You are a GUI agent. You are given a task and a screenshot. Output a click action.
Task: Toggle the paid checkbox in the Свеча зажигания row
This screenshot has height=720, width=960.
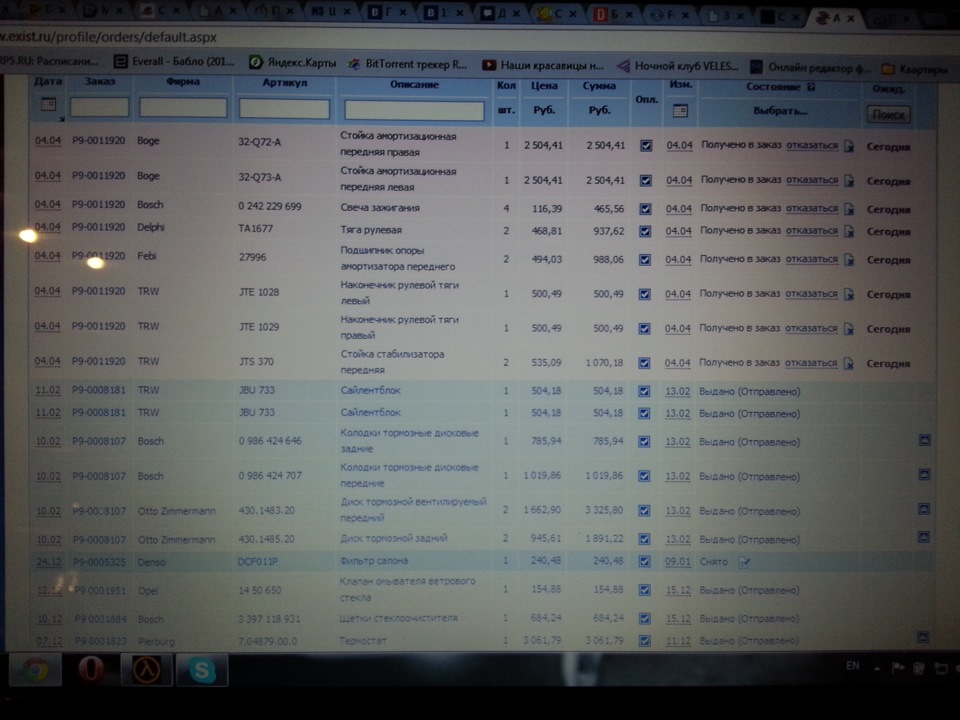pos(645,209)
